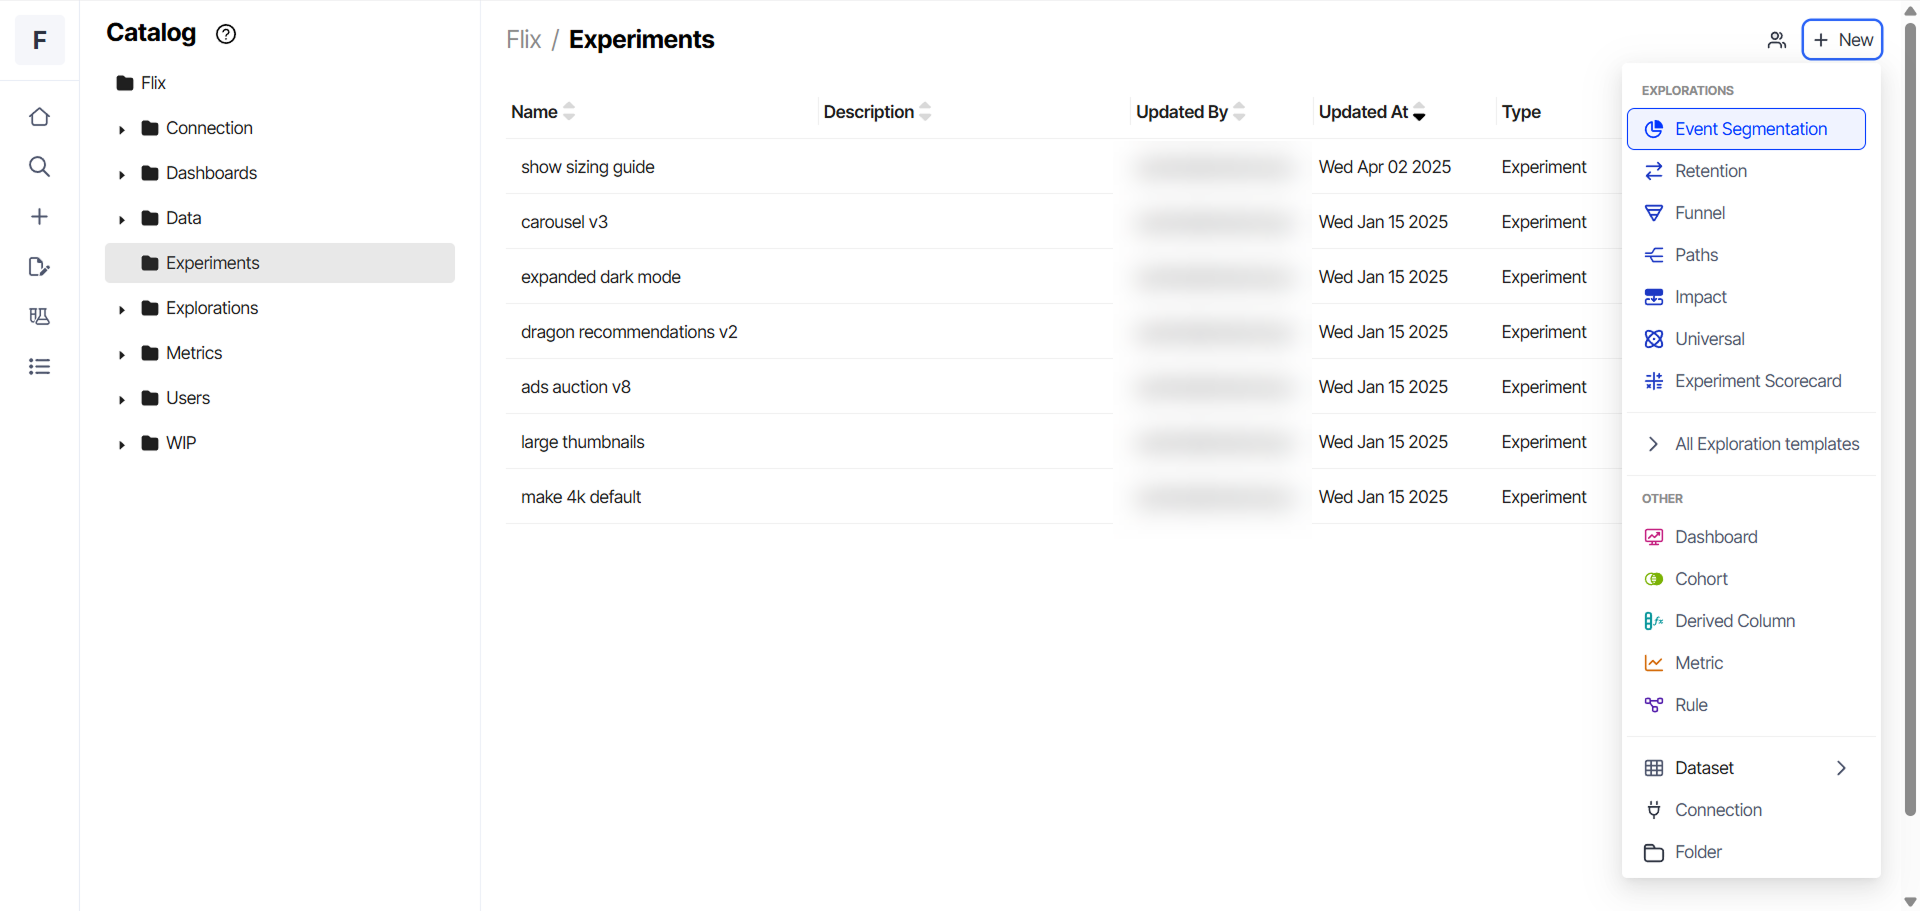The height and width of the screenshot is (911, 1920).
Task: Click the list icon in left sidebar
Action: click(x=39, y=366)
